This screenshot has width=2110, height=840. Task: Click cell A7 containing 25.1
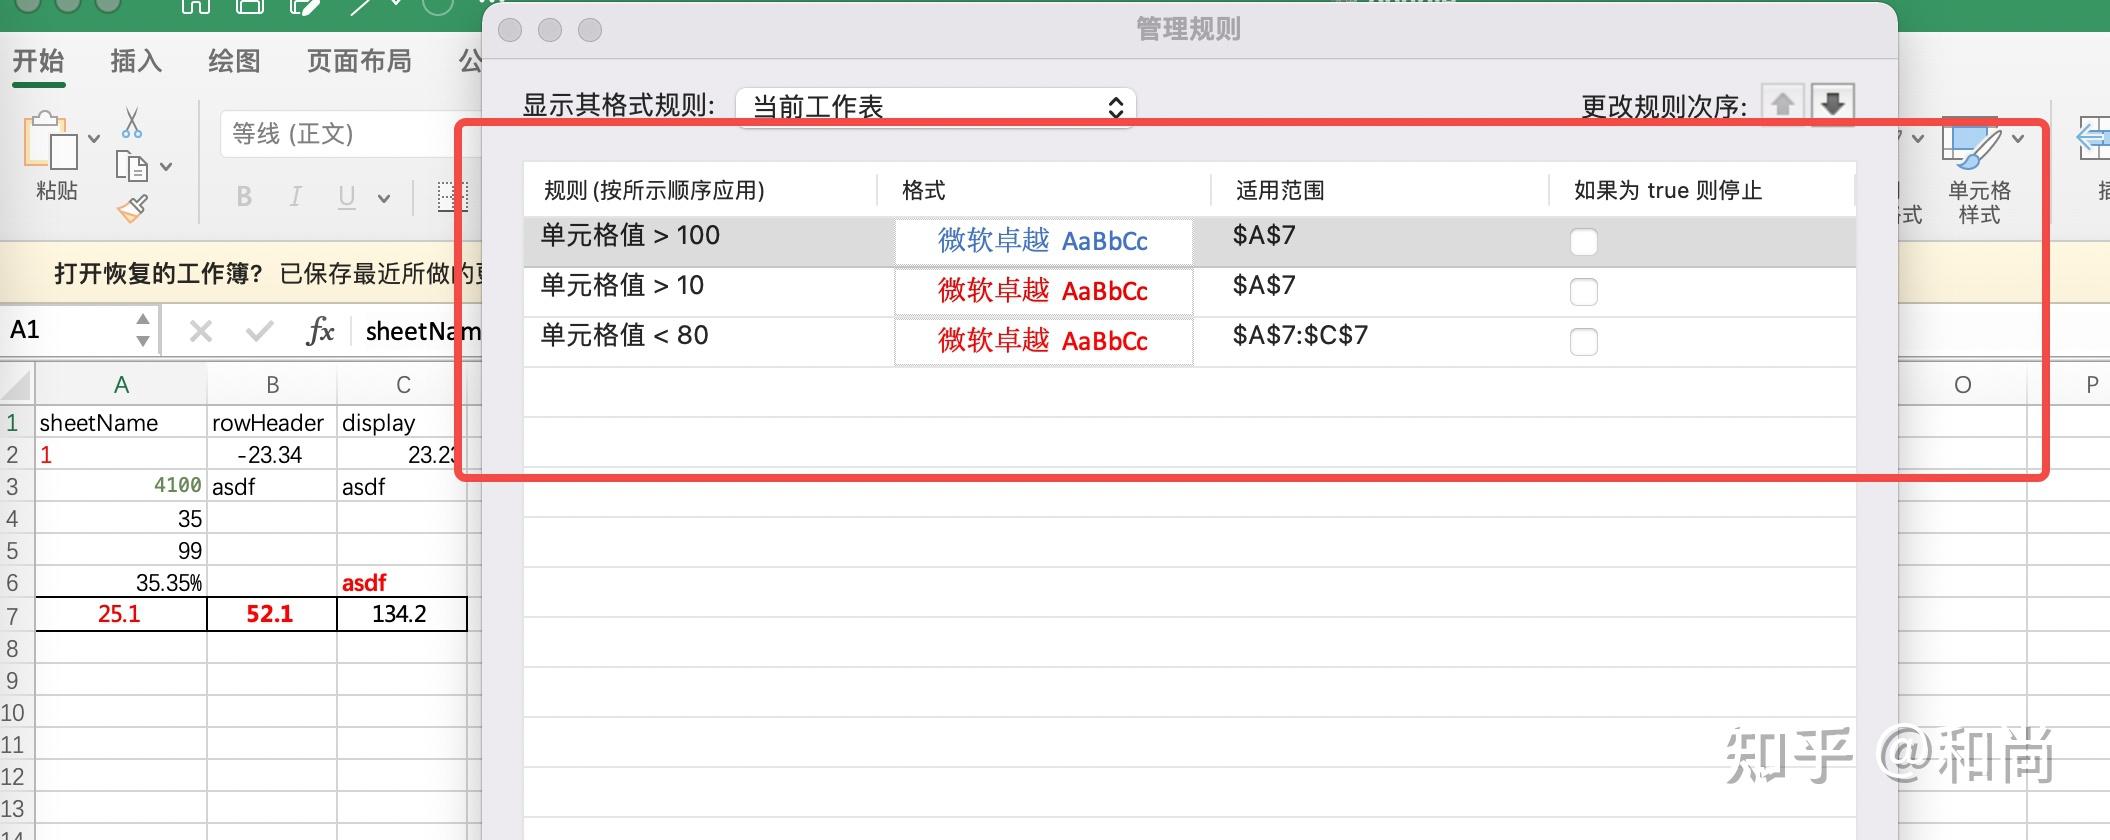[x=121, y=614]
